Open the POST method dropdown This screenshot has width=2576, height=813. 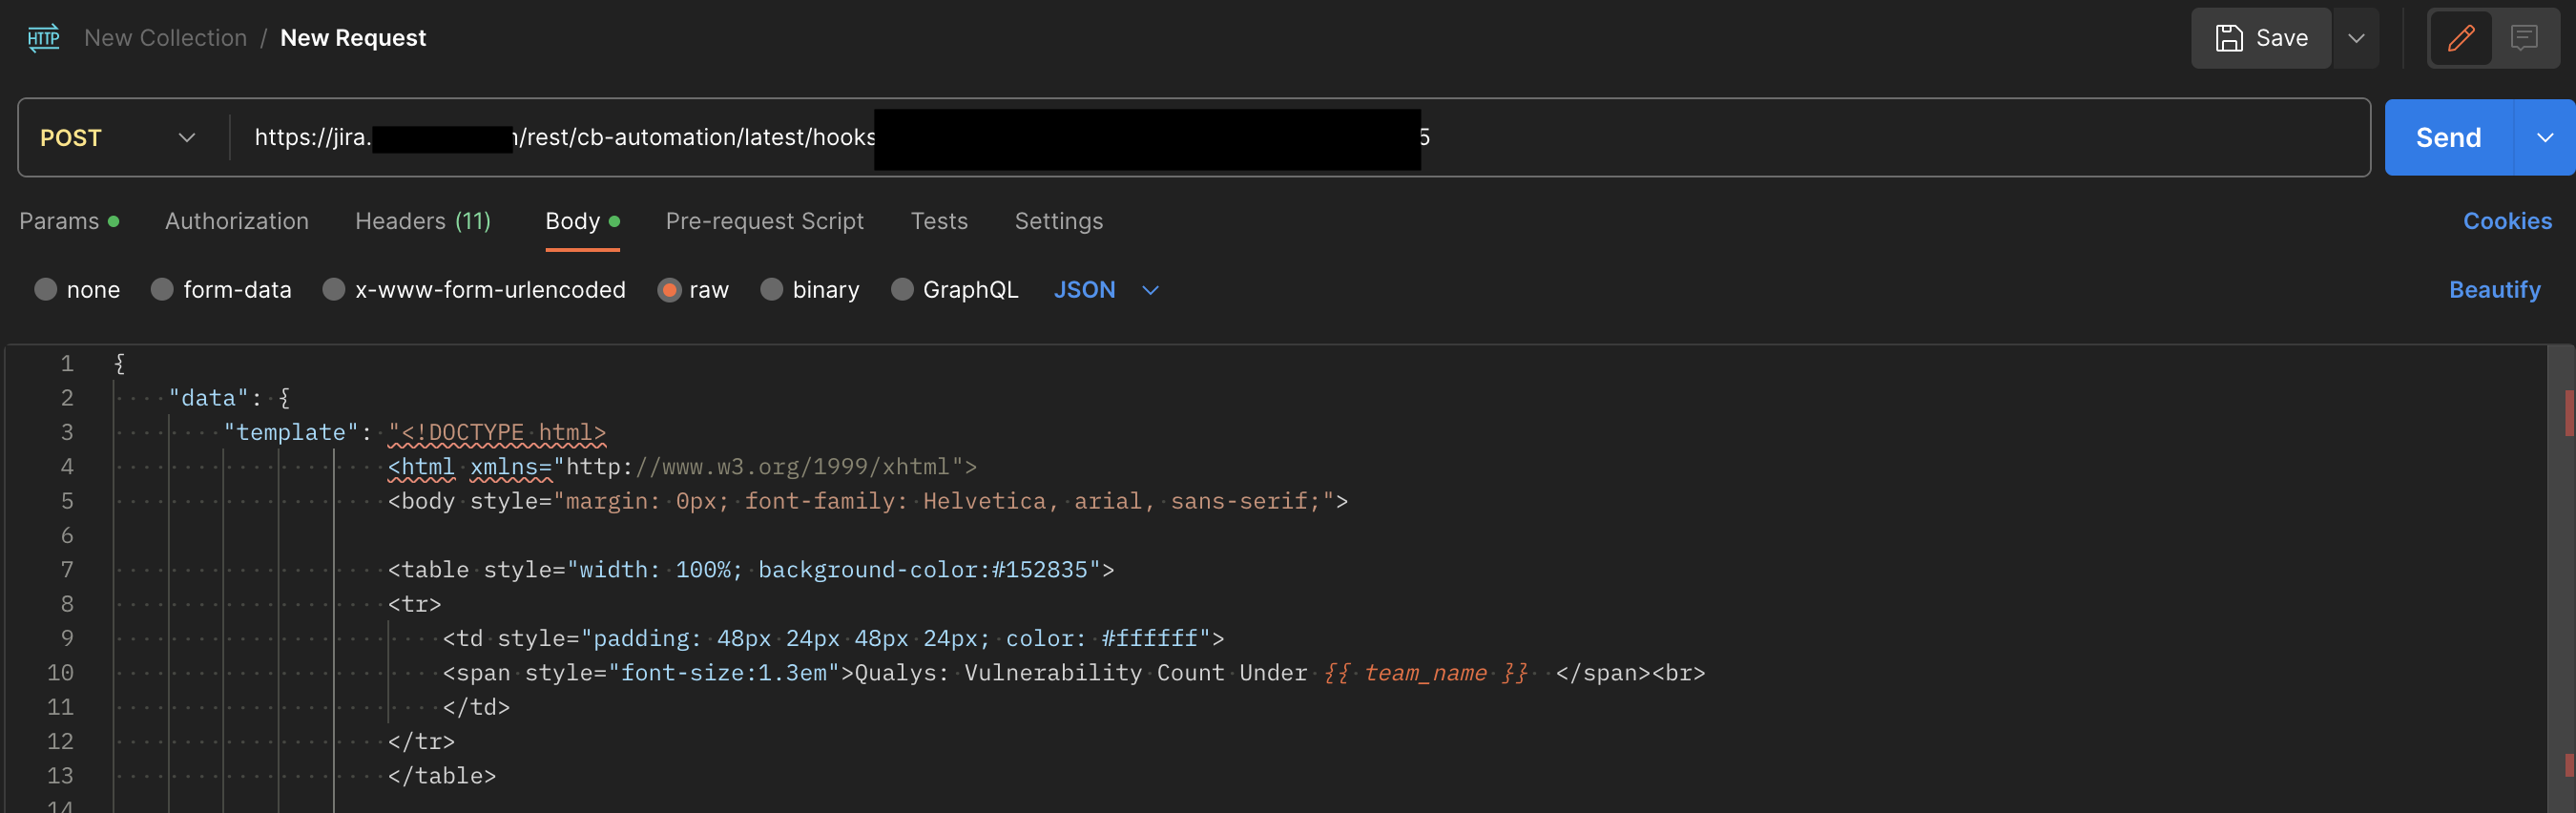pyautogui.click(x=118, y=137)
